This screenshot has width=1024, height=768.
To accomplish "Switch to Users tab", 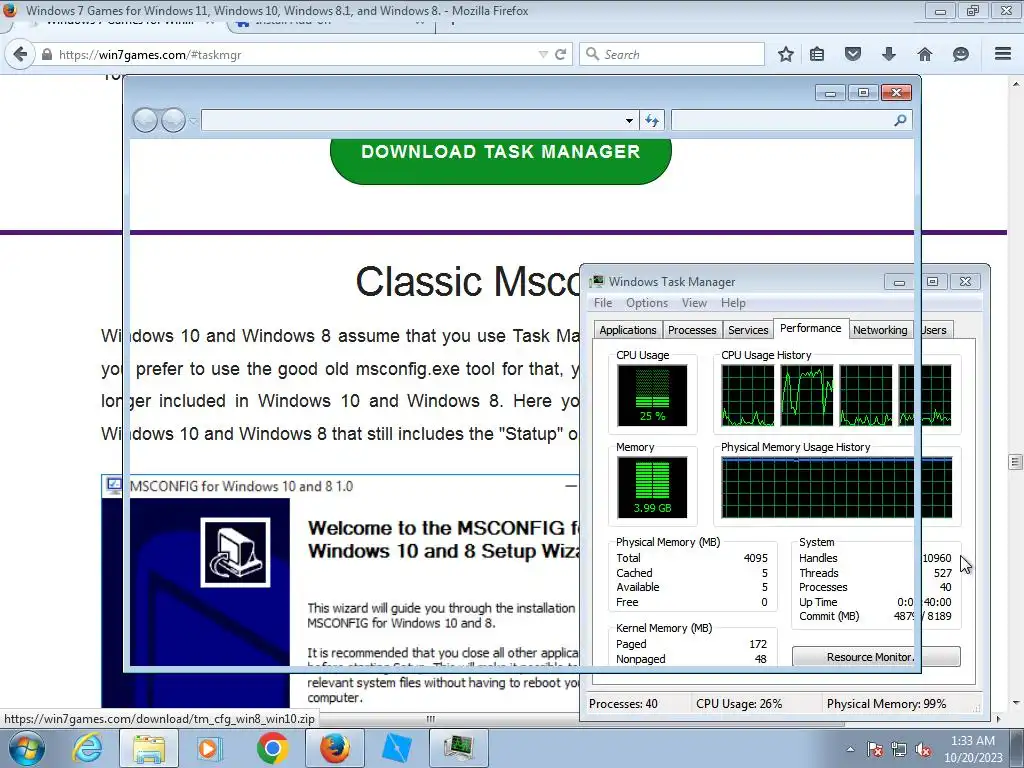I will coord(933,330).
